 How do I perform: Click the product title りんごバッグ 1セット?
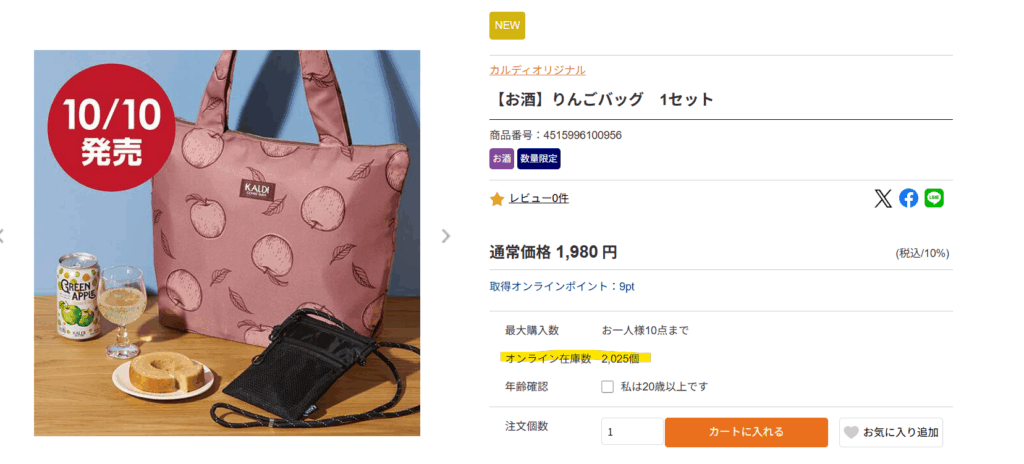click(601, 100)
